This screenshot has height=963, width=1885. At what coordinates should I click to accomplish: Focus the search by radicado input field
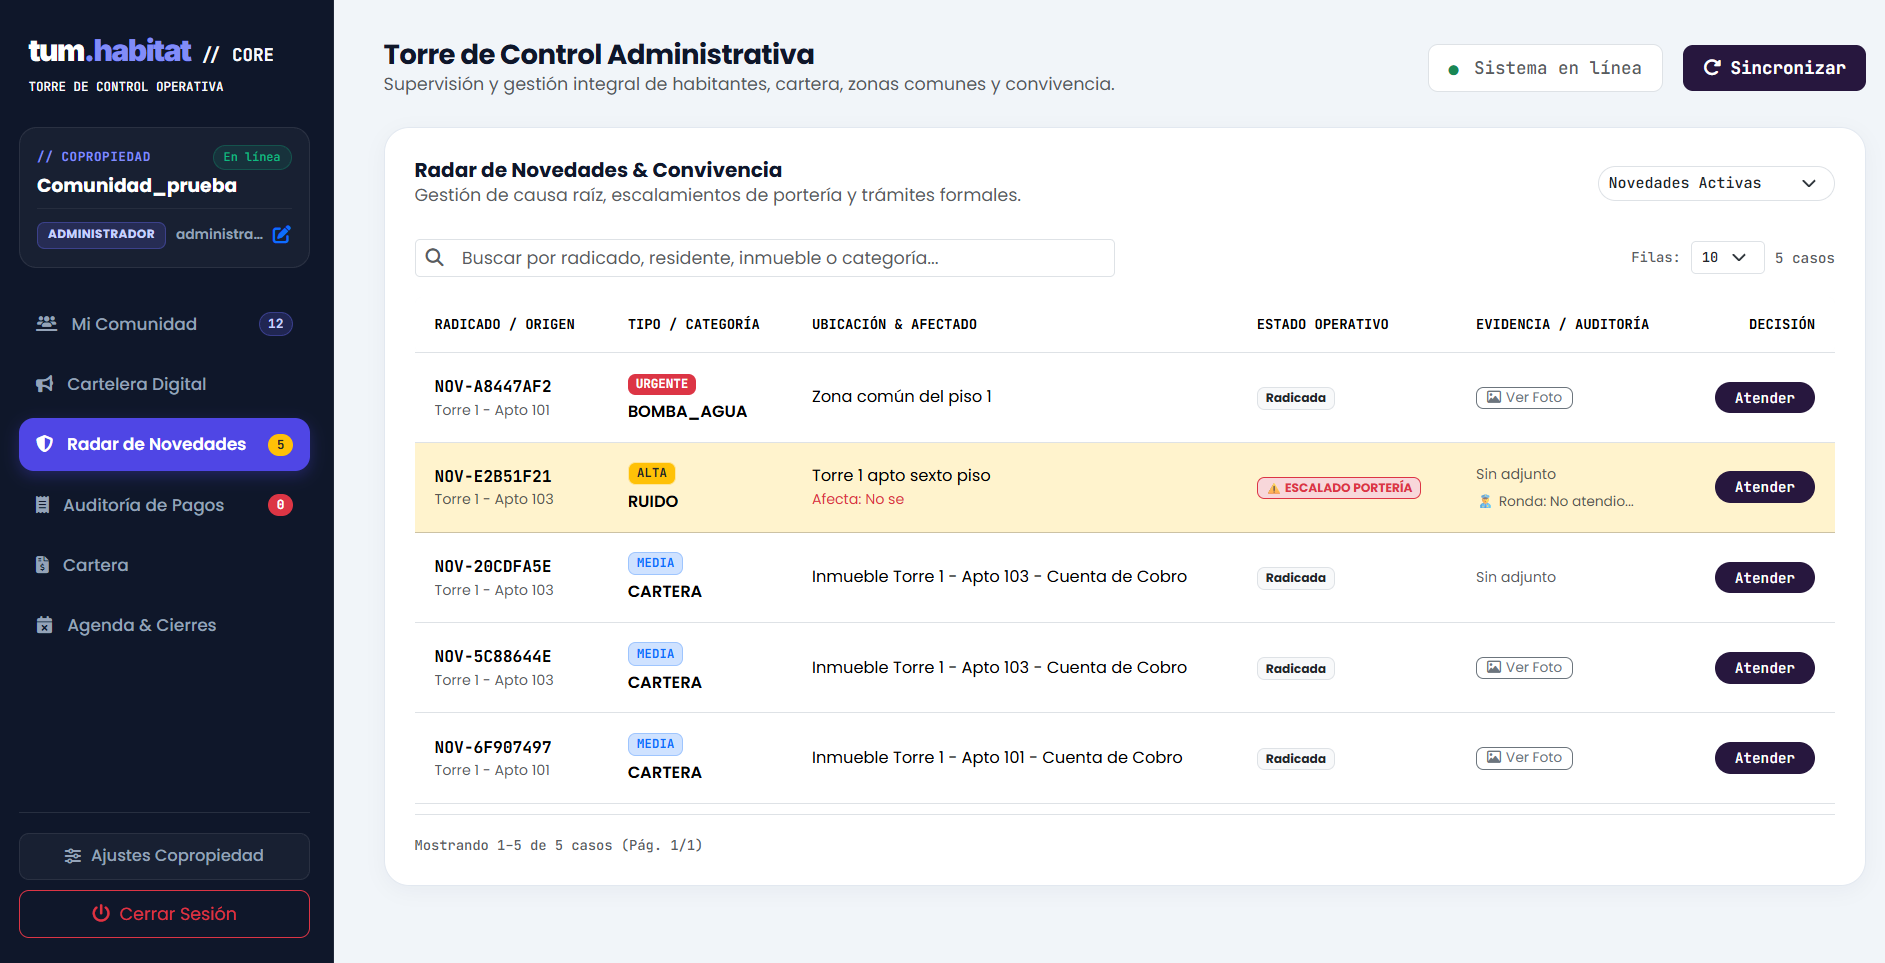click(764, 258)
